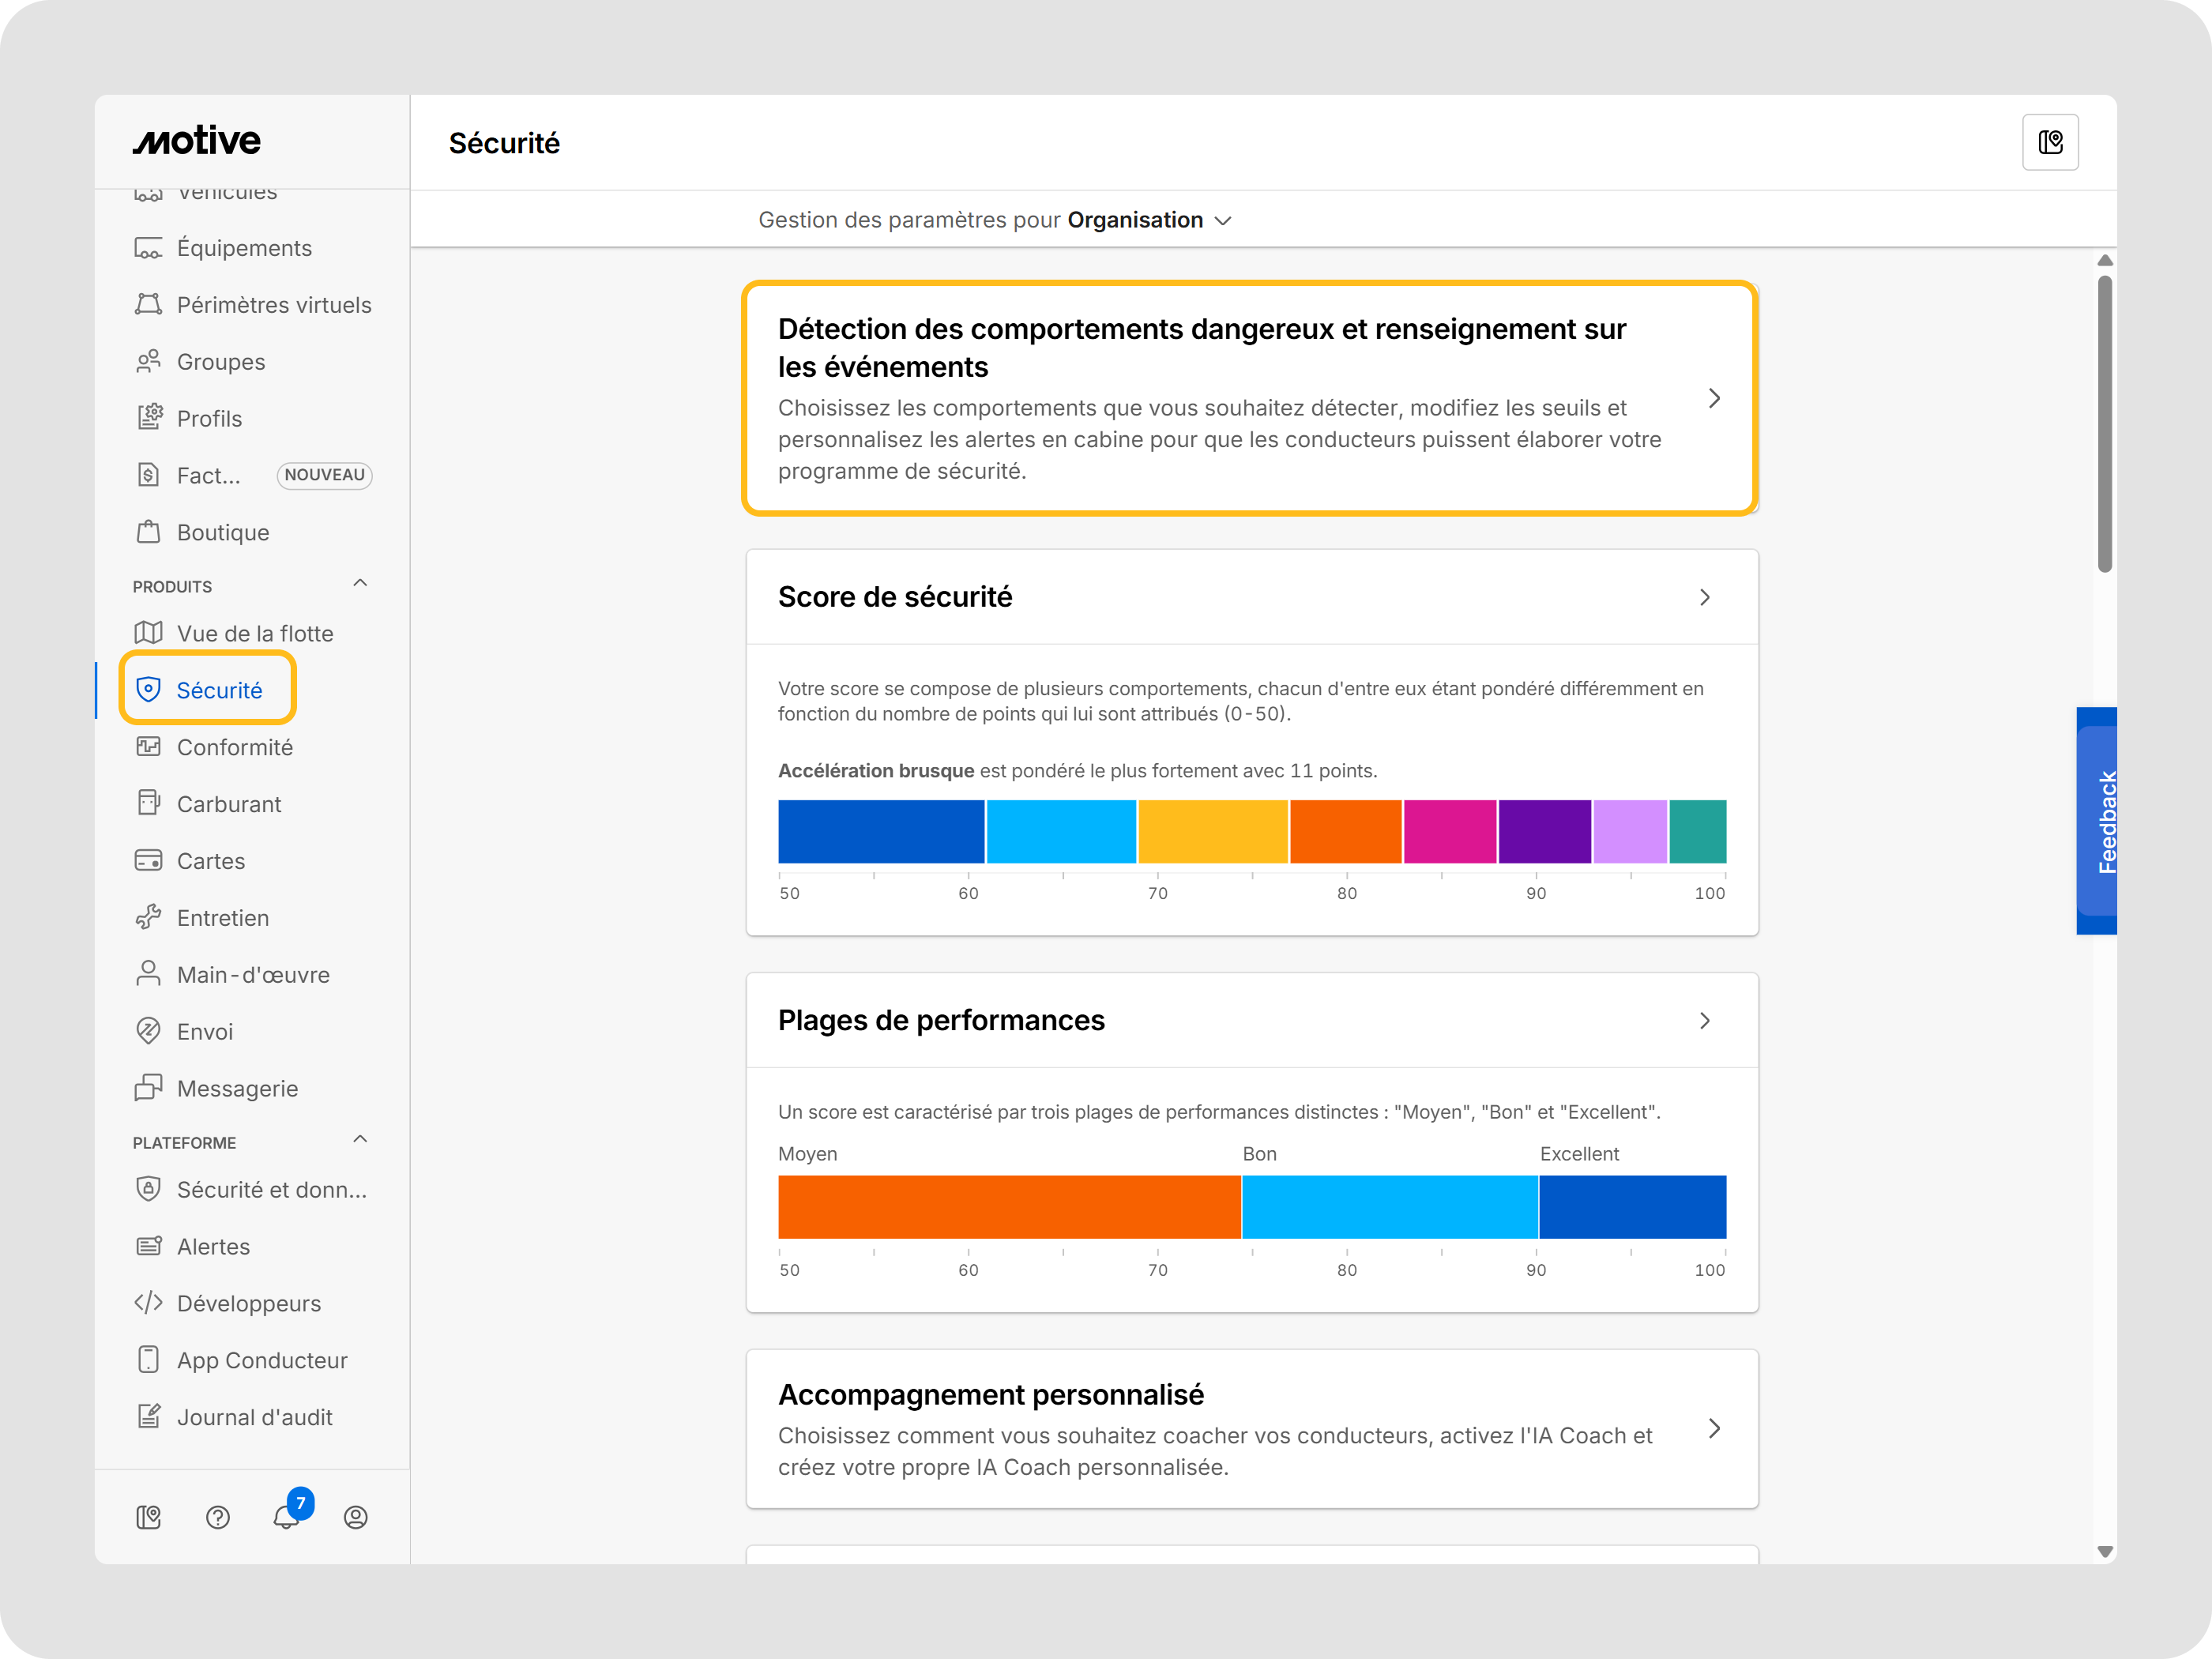Click the Entretien wrench icon
The height and width of the screenshot is (1659, 2212).
pos(149,917)
